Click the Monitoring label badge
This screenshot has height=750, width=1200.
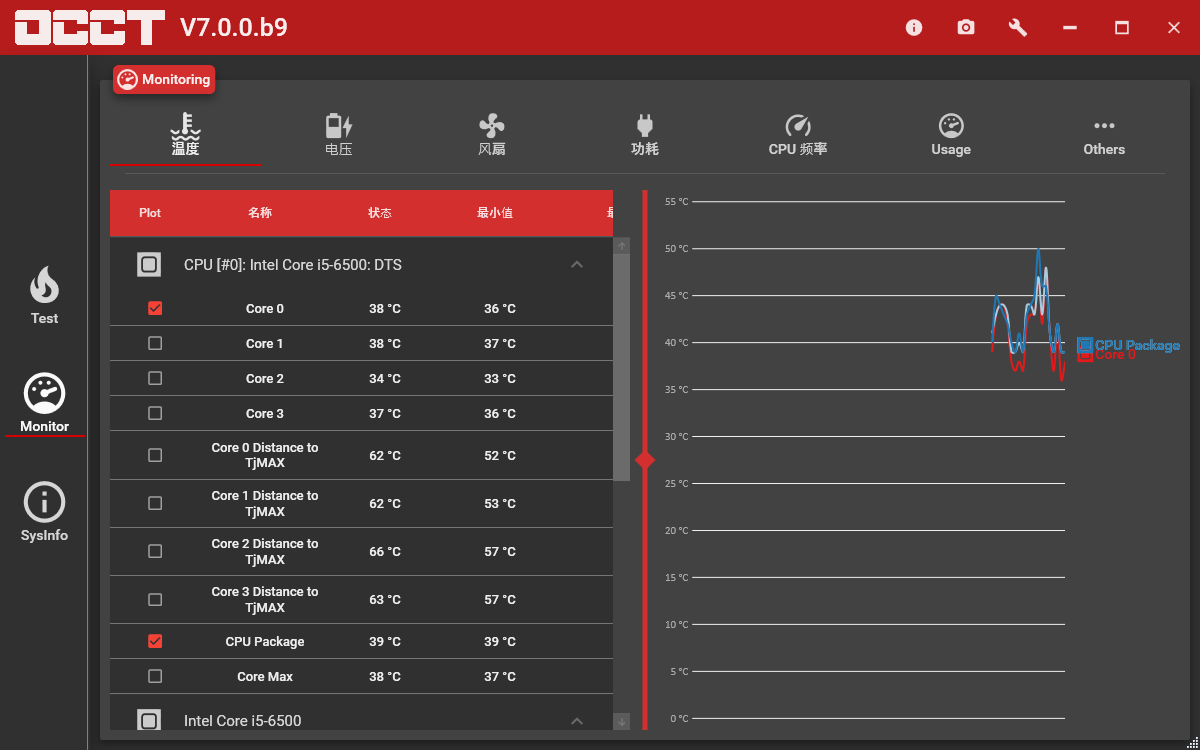(x=164, y=79)
